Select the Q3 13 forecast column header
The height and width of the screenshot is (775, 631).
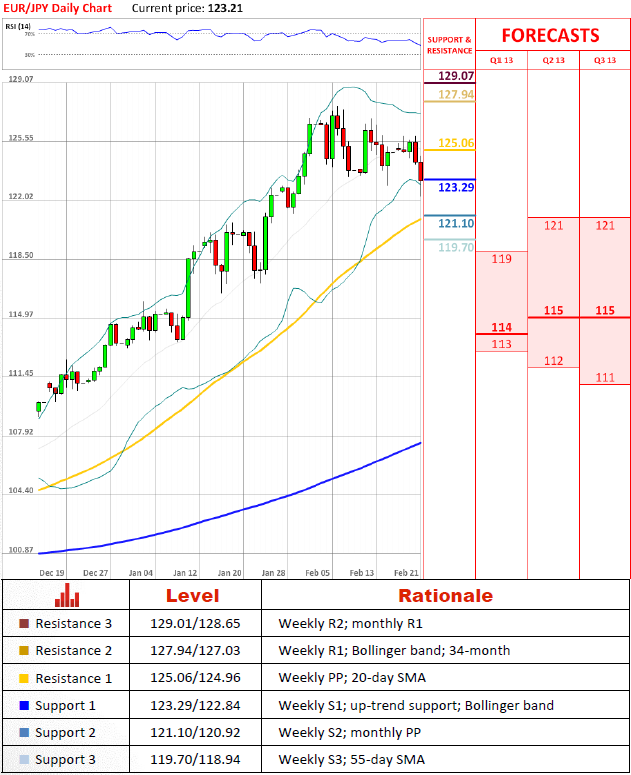(x=605, y=60)
